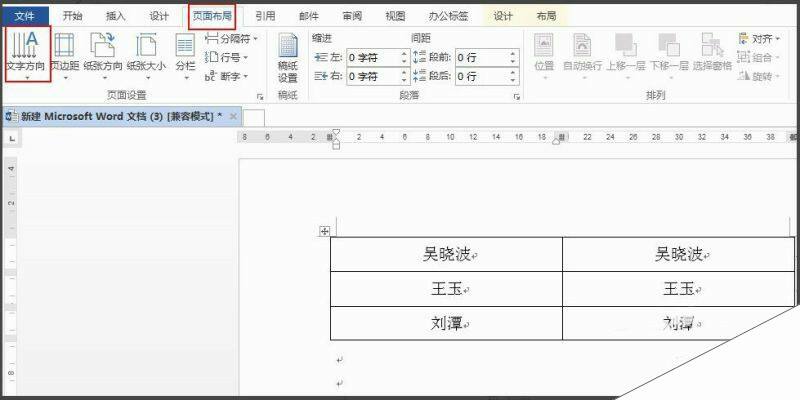
Task: Select the 下移一层 send backward button
Action: point(669,56)
